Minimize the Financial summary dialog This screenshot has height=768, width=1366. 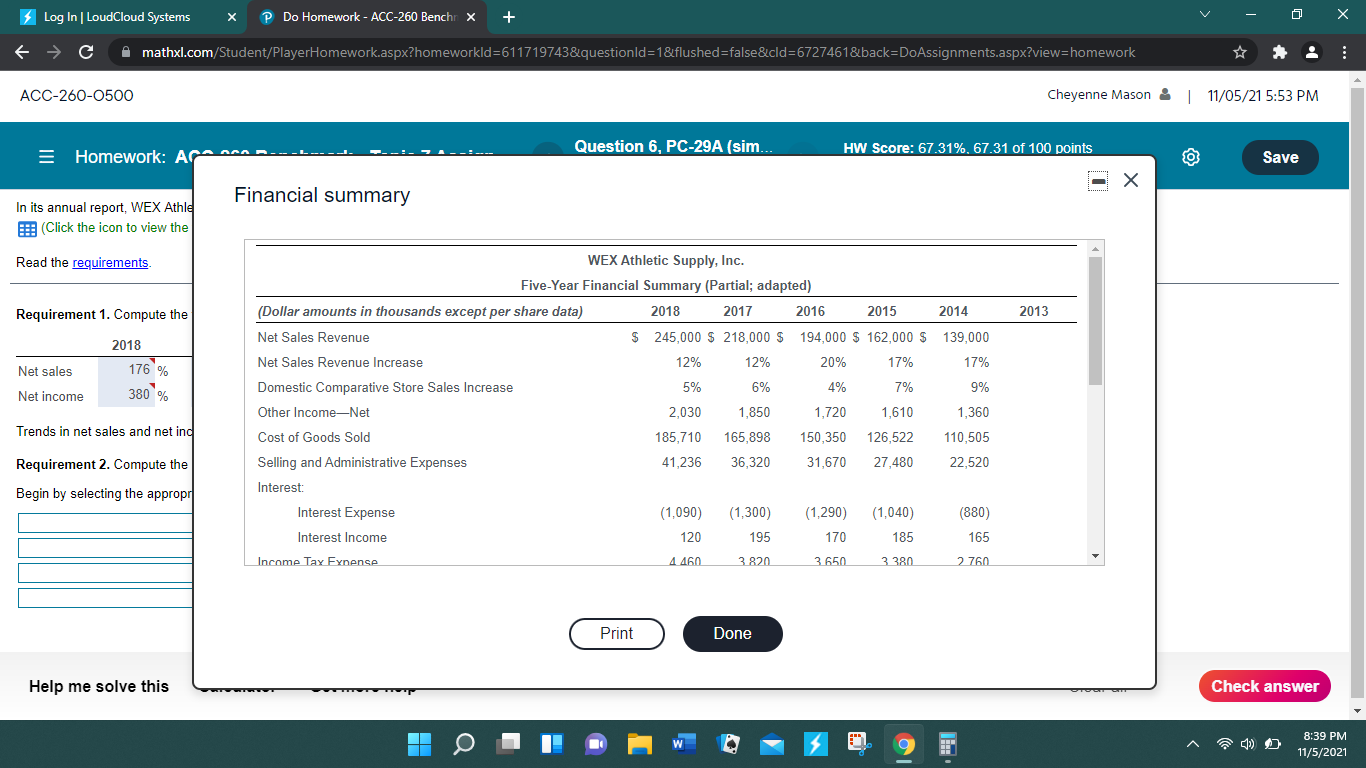pyautogui.click(x=1097, y=181)
